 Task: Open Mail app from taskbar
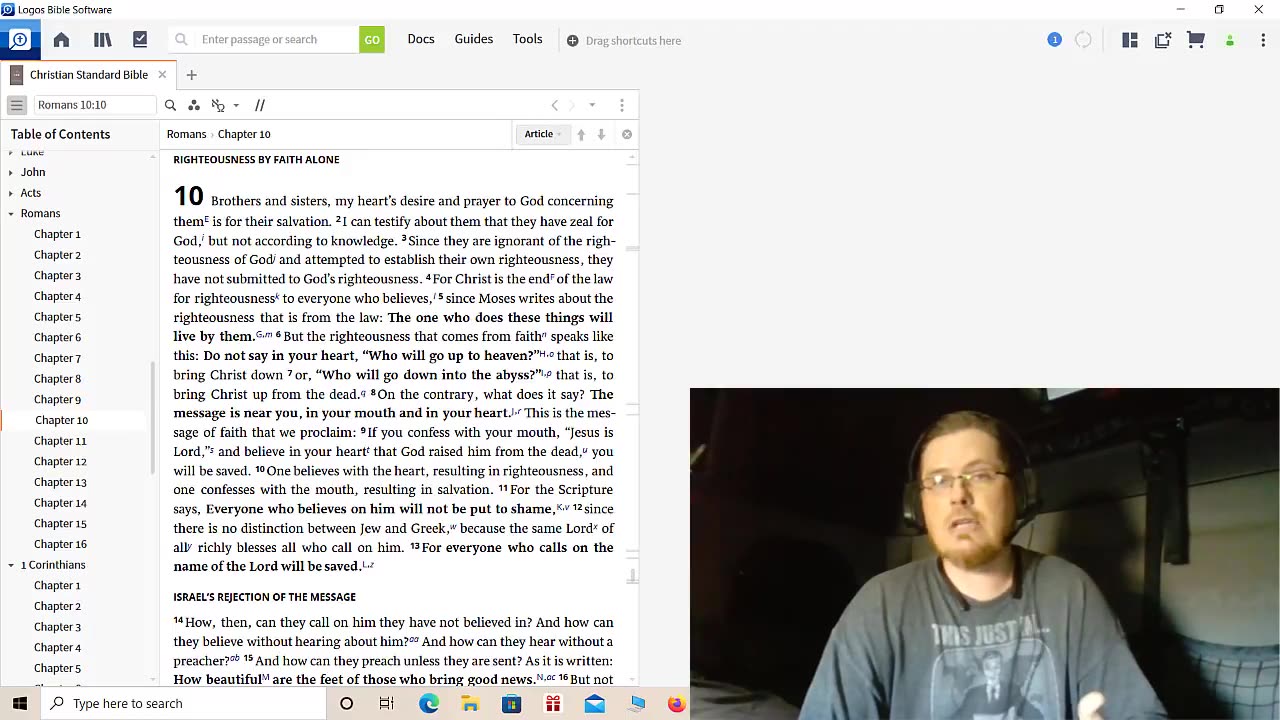click(x=594, y=703)
